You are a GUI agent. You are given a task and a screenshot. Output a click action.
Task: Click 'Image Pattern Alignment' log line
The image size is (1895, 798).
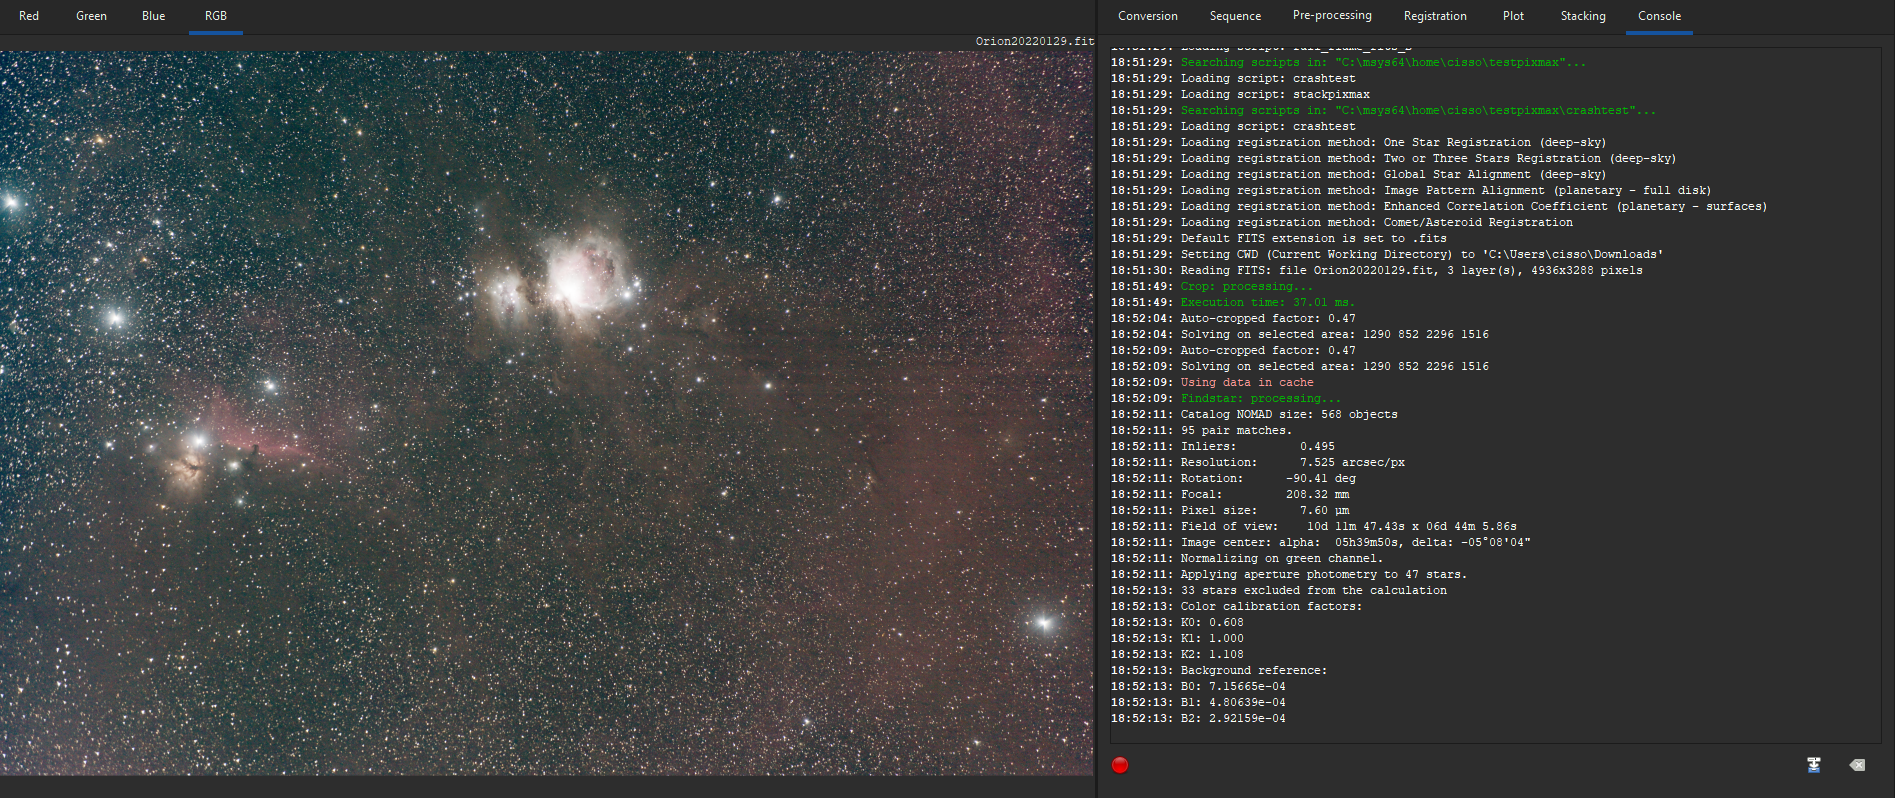pyautogui.click(x=1411, y=191)
